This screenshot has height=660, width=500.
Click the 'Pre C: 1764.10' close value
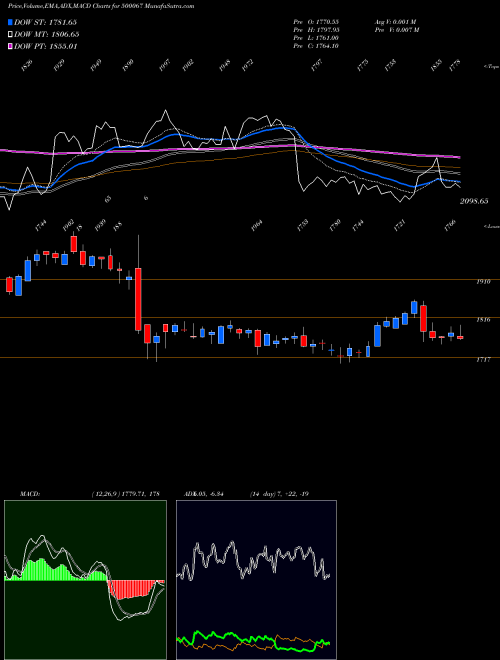pos(316,46)
